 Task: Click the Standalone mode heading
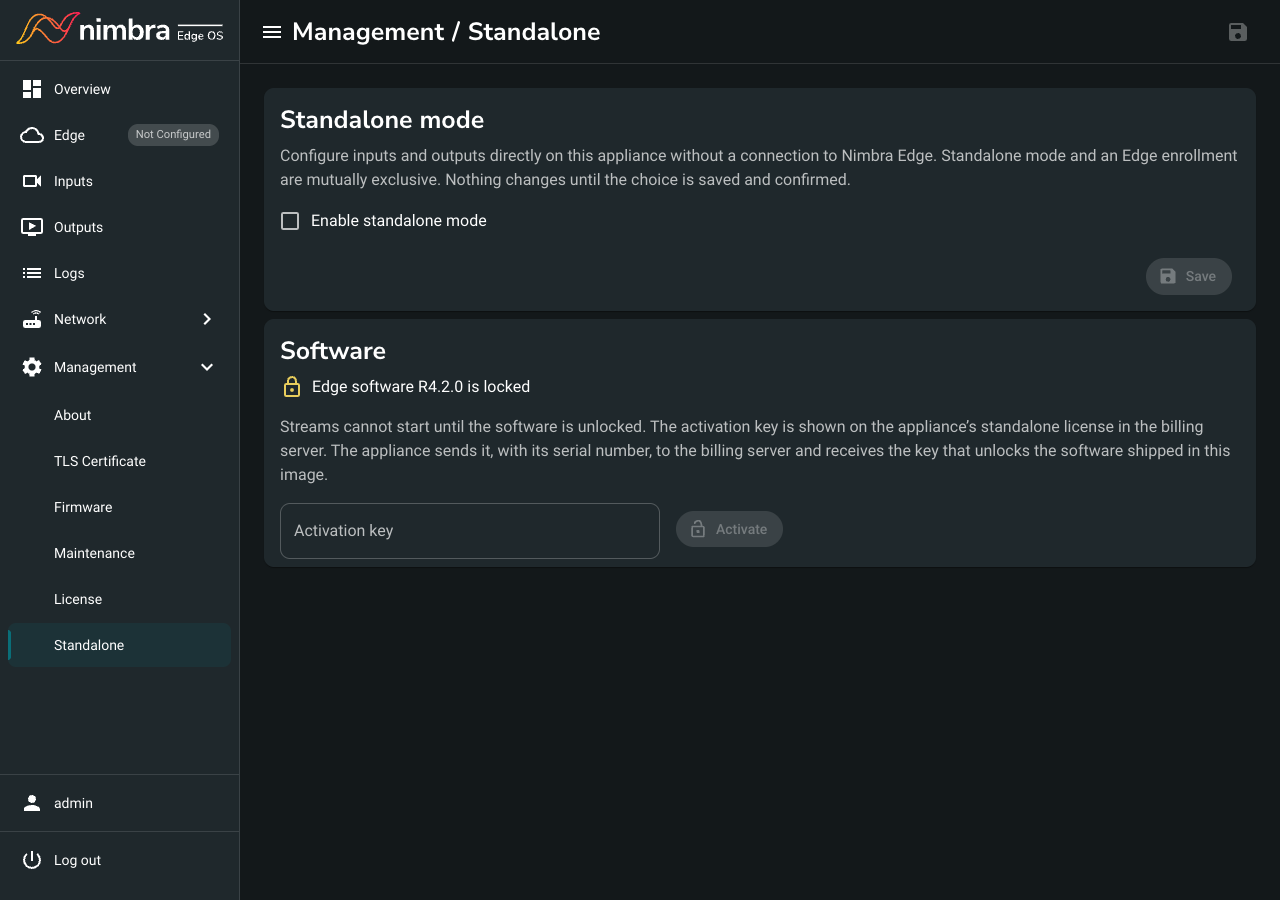tap(382, 120)
